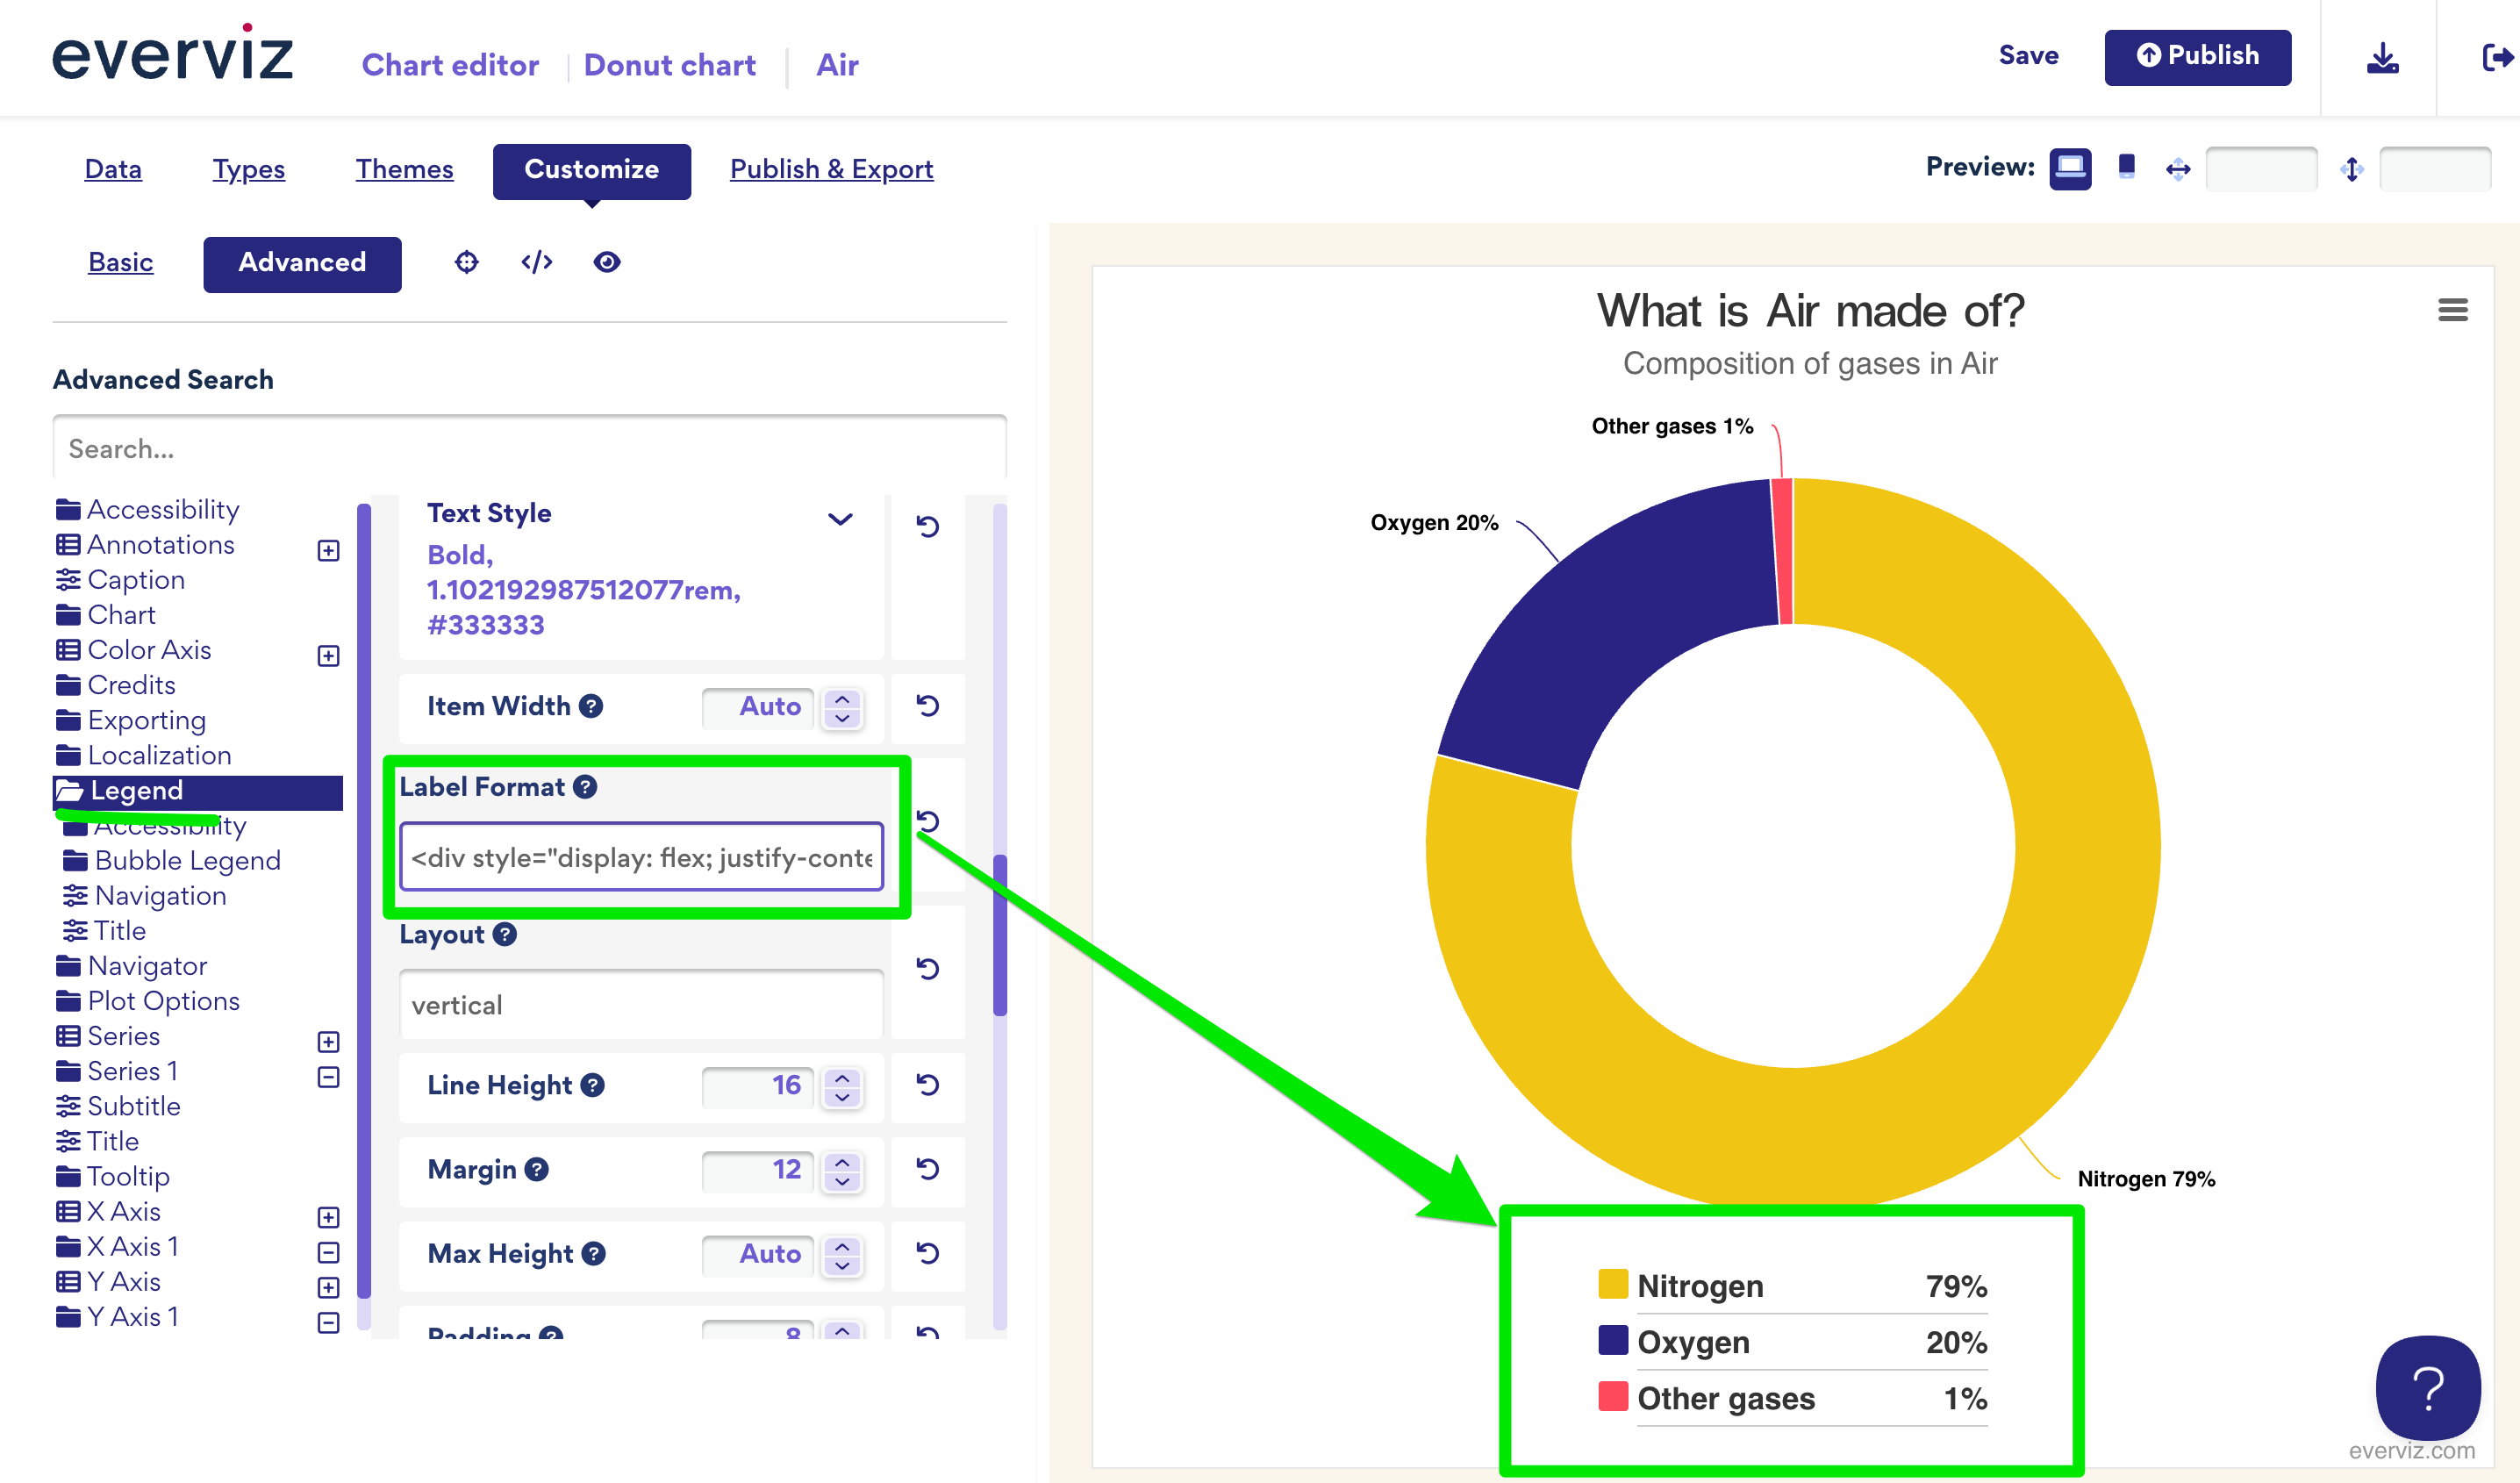Switch to Basic customize mode

click(120, 262)
